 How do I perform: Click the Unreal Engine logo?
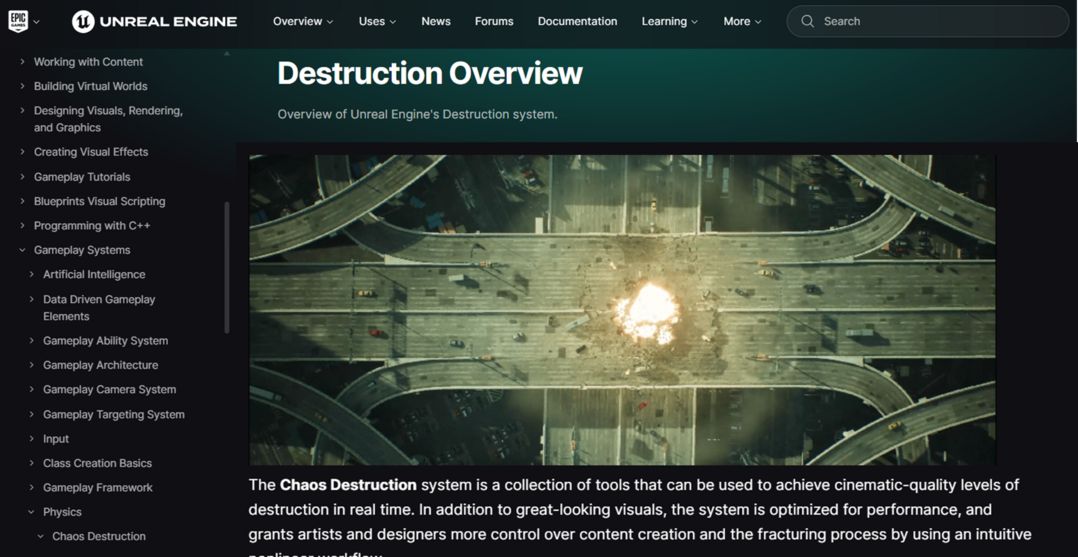(155, 21)
